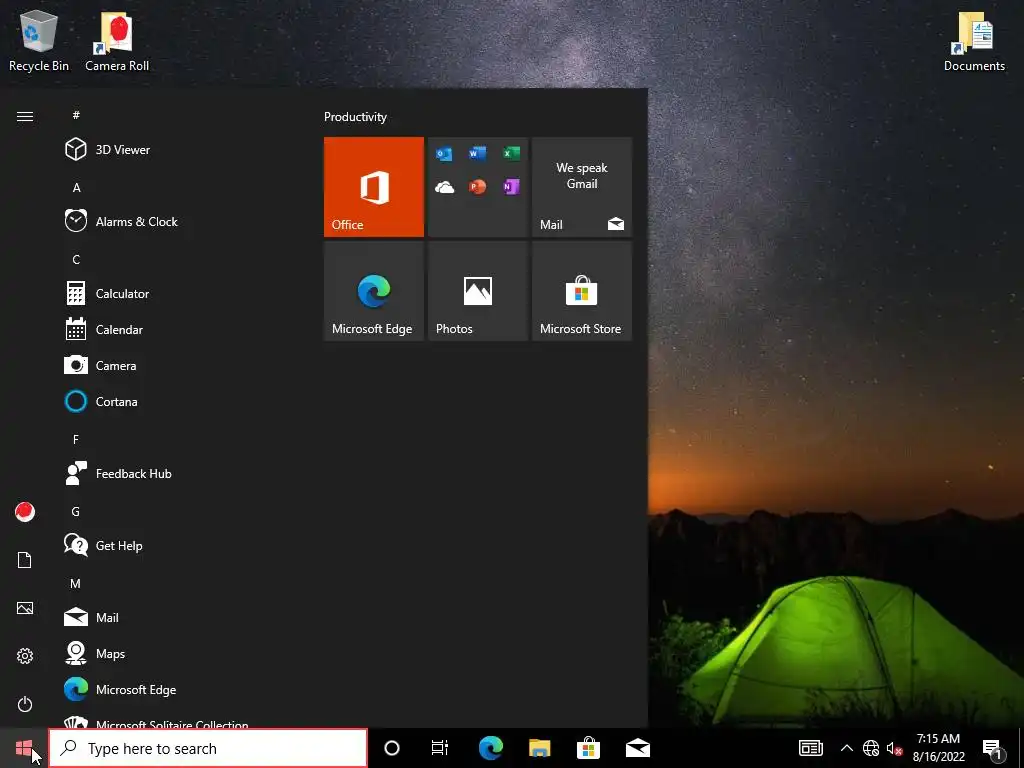Open OneDrive in the Office folder tile
Viewport: 1024px width, 768px height.
pyautogui.click(x=444, y=187)
